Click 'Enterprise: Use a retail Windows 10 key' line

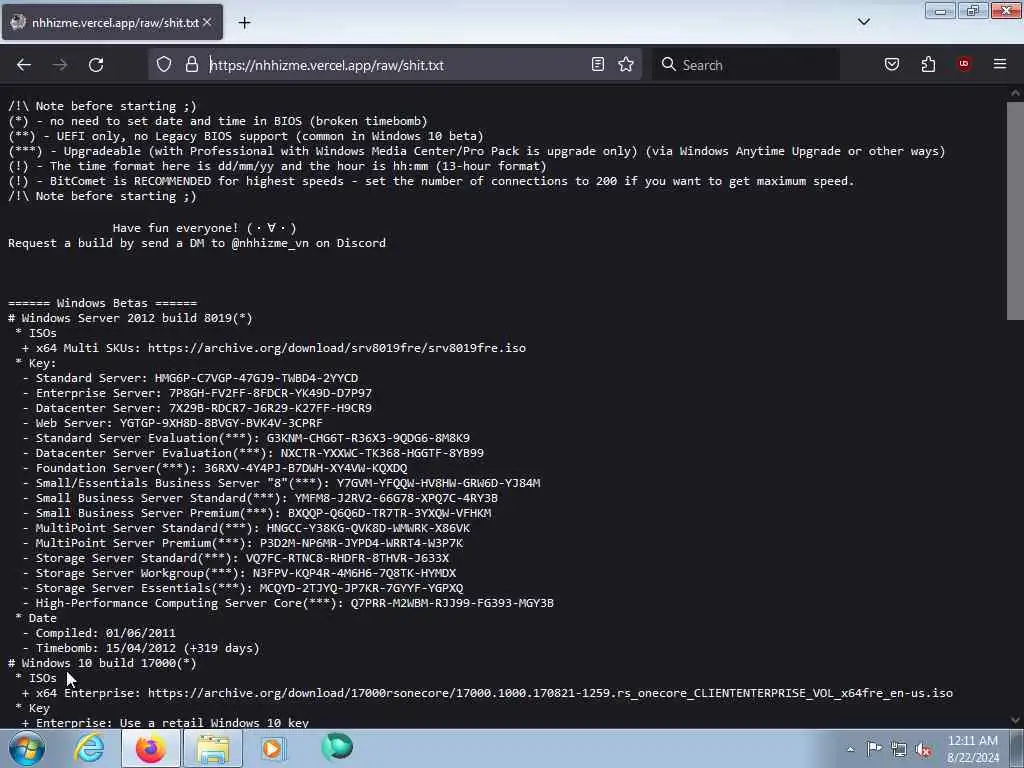172,722
